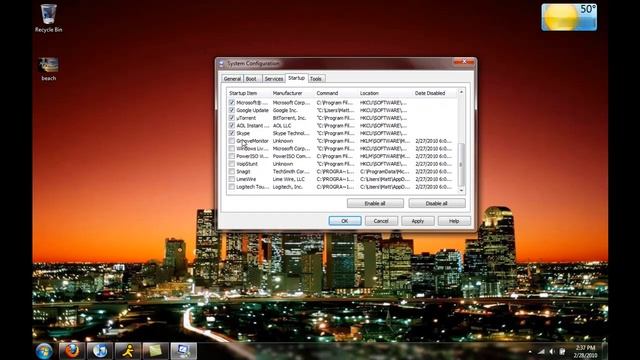The height and width of the screenshot is (360, 640).
Task: Select the Skype Technol... manufacturer cell
Action: click(291, 133)
